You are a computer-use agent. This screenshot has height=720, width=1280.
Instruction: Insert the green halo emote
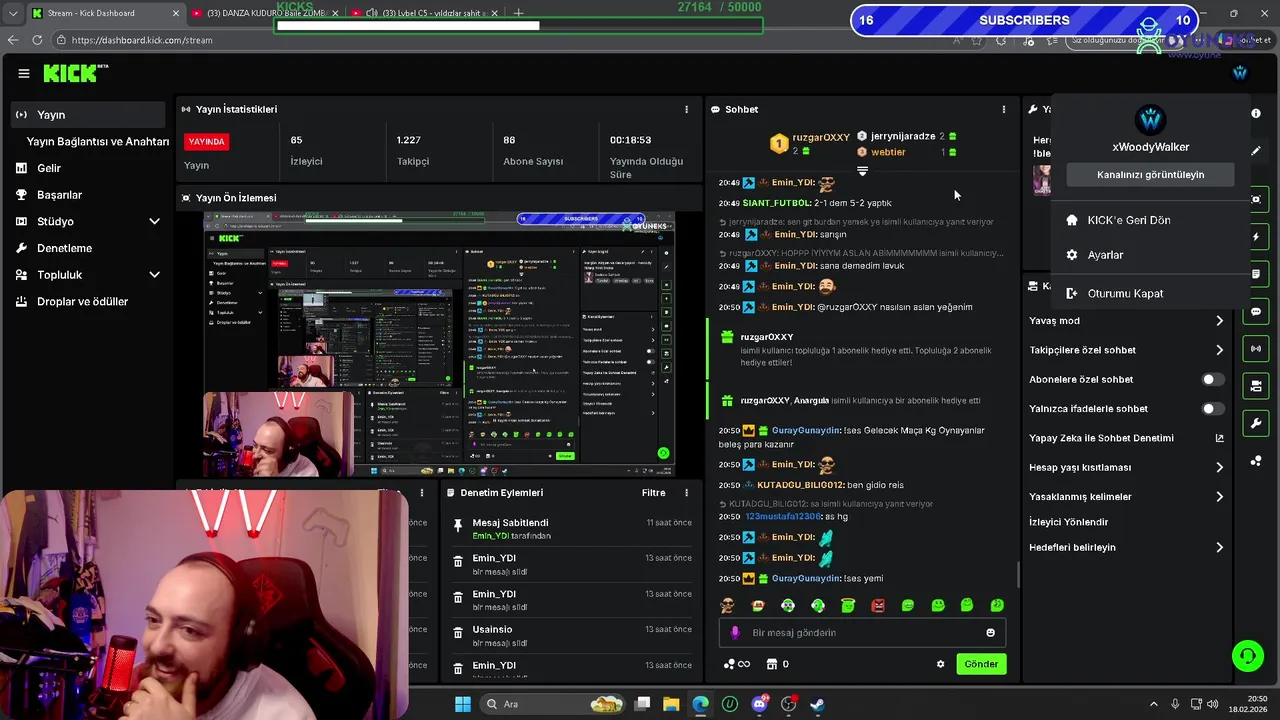[848, 605]
